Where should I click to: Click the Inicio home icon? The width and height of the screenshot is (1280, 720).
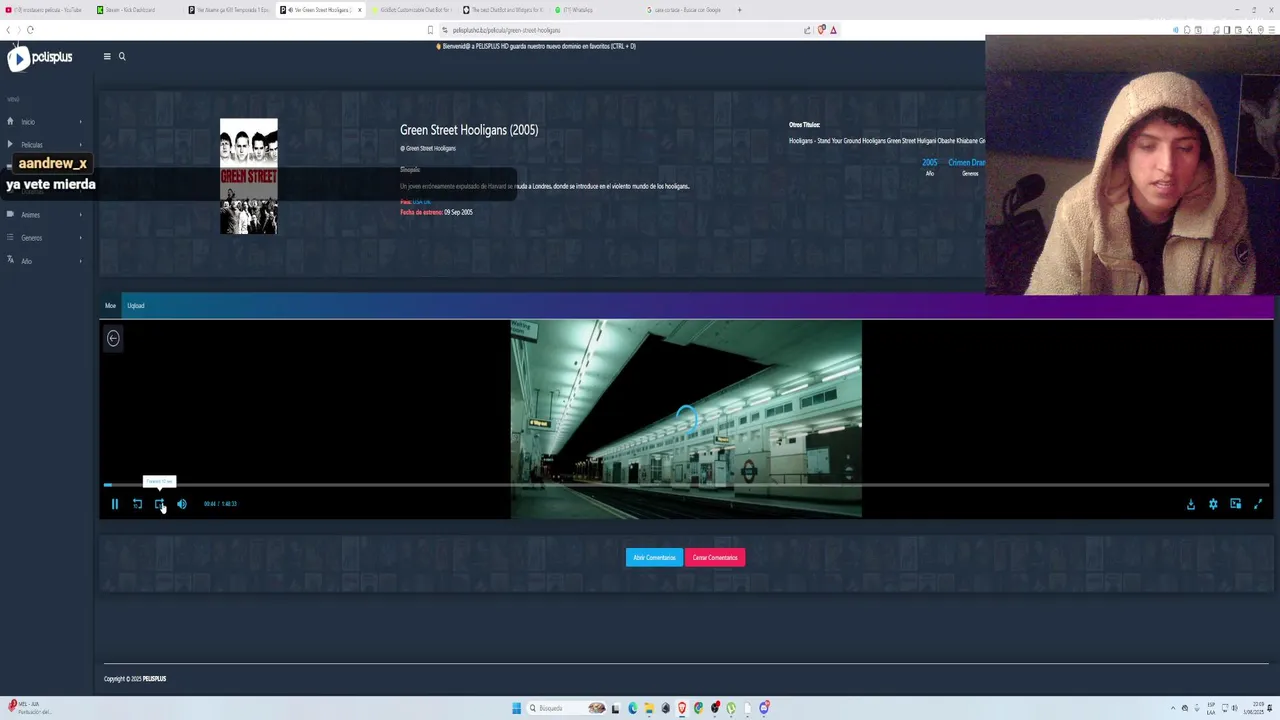click(x=10, y=122)
